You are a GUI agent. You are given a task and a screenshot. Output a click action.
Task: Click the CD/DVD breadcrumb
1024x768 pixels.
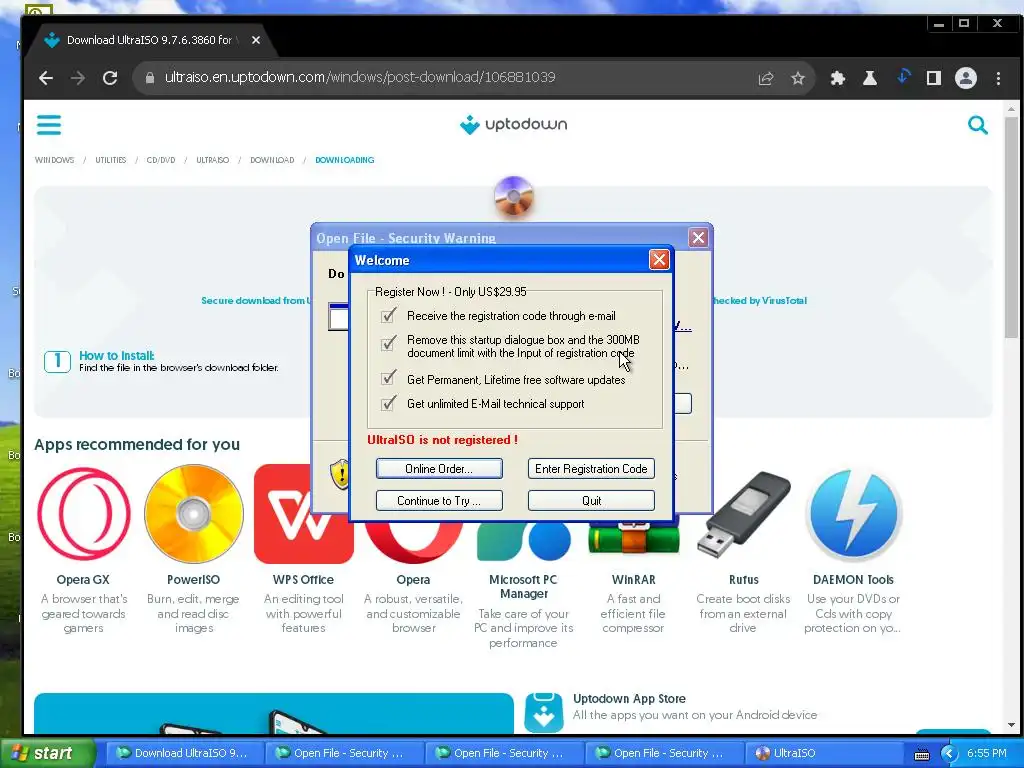(161, 160)
